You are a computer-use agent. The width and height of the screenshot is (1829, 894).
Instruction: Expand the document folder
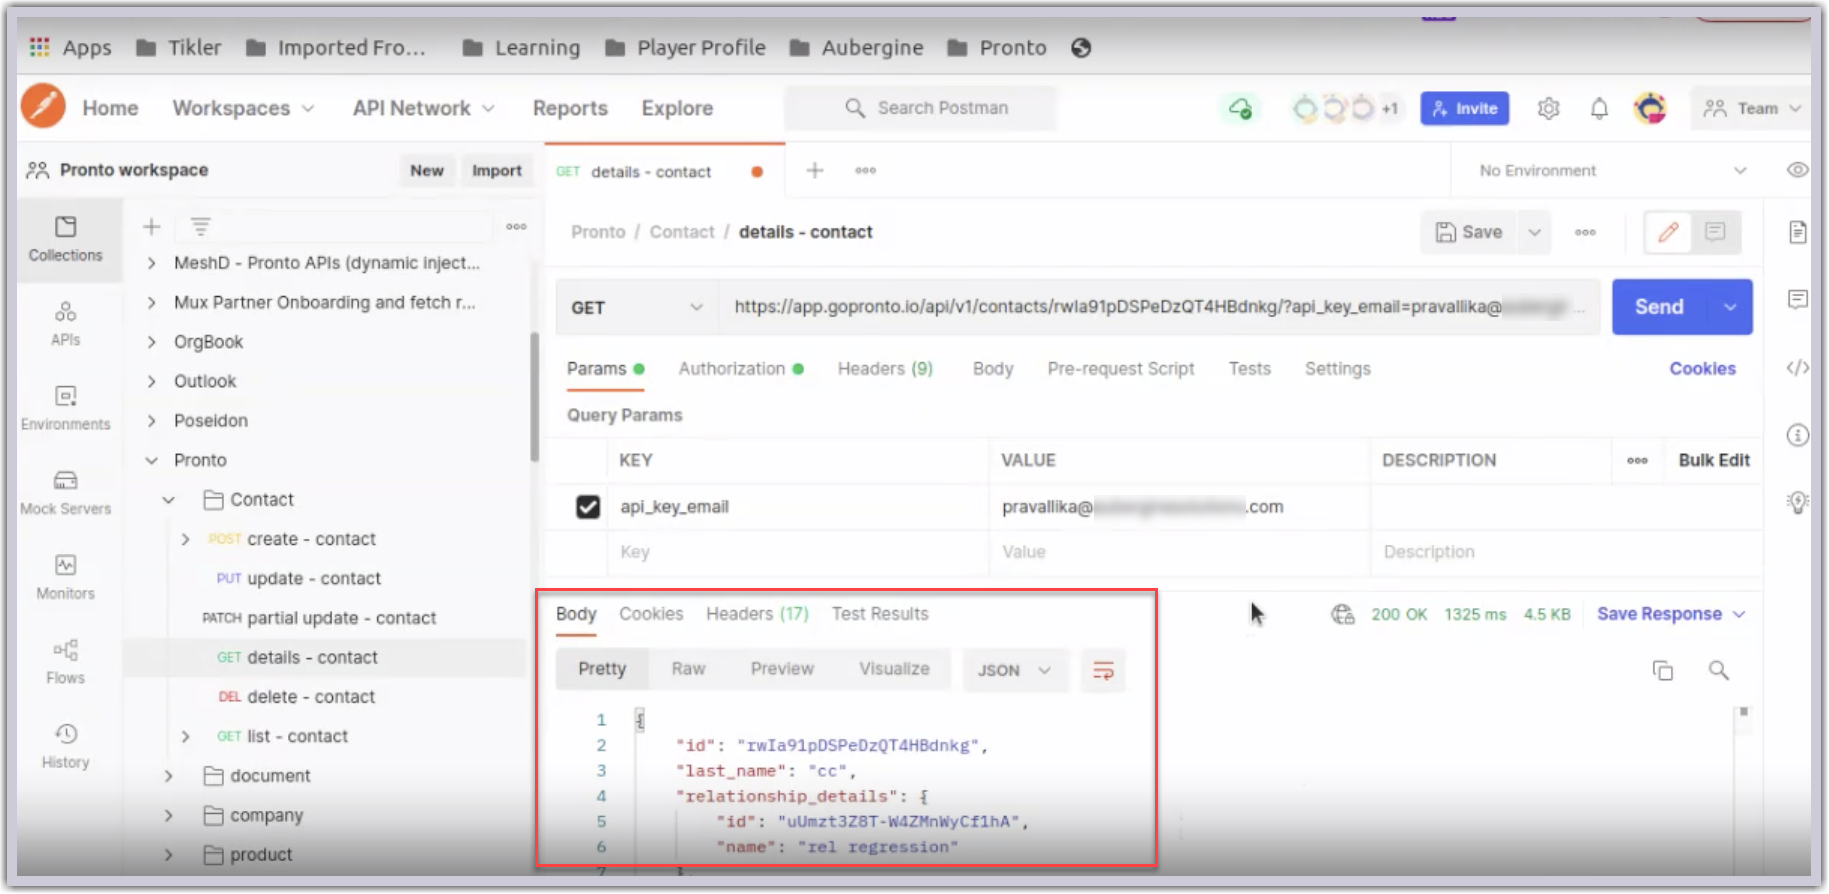[x=168, y=775]
